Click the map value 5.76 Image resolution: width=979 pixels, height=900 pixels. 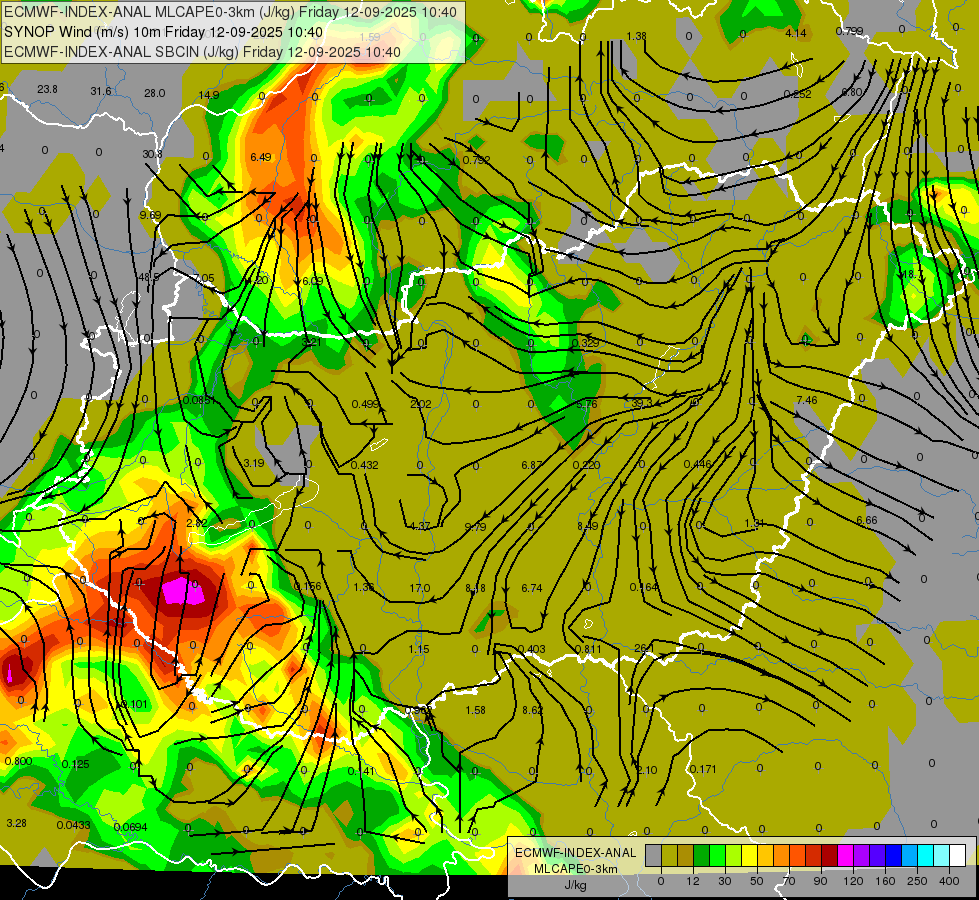pyautogui.click(x=587, y=404)
